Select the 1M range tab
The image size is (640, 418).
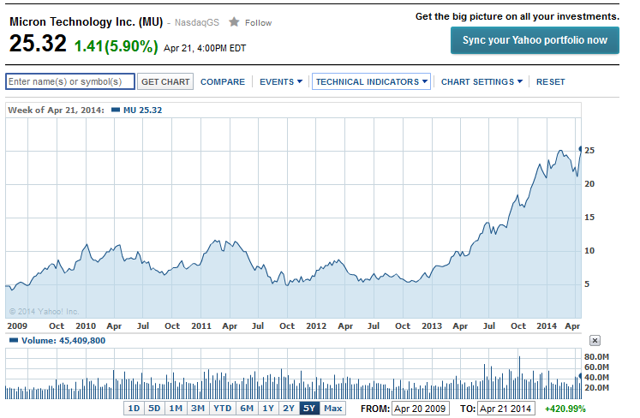click(176, 408)
